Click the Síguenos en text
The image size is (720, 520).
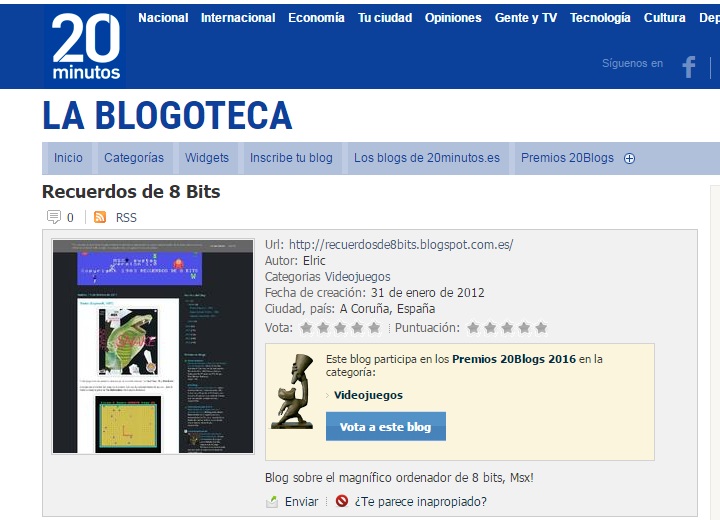(632, 63)
